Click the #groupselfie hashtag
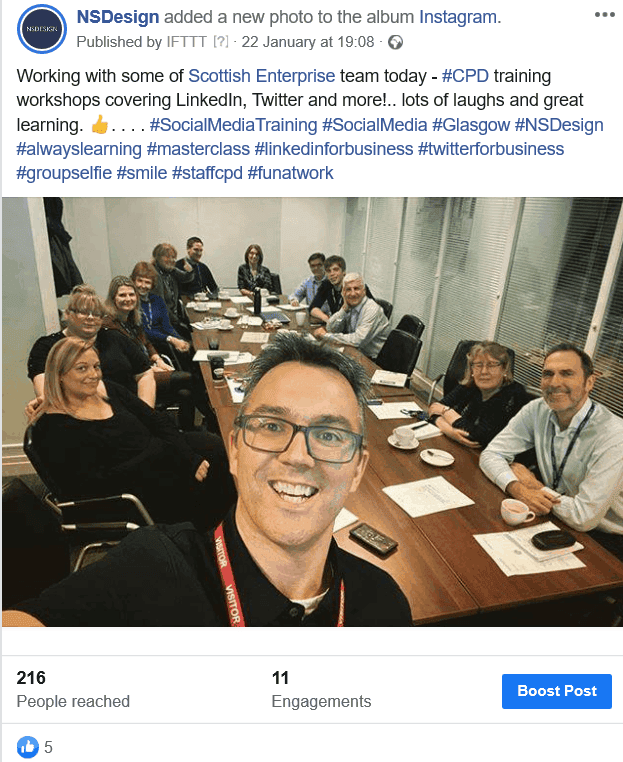The width and height of the screenshot is (623, 762). tap(64, 173)
